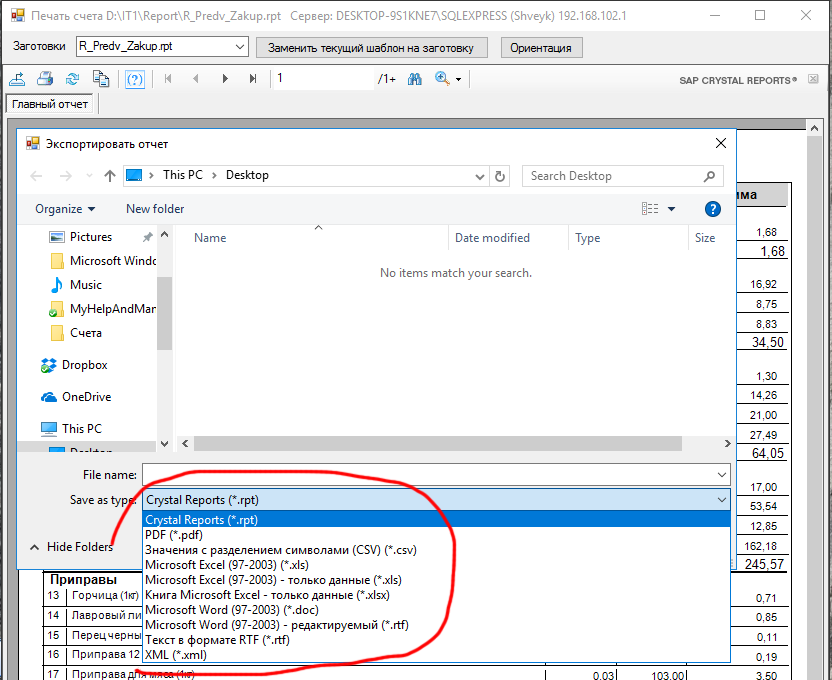
Task: Click the blue Help icon
Action: coord(713,209)
